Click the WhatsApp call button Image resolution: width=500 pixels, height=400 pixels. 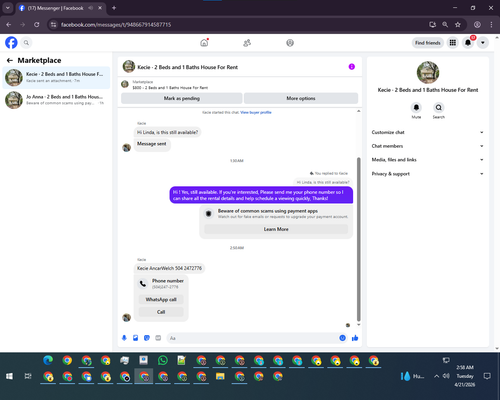[x=161, y=299]
